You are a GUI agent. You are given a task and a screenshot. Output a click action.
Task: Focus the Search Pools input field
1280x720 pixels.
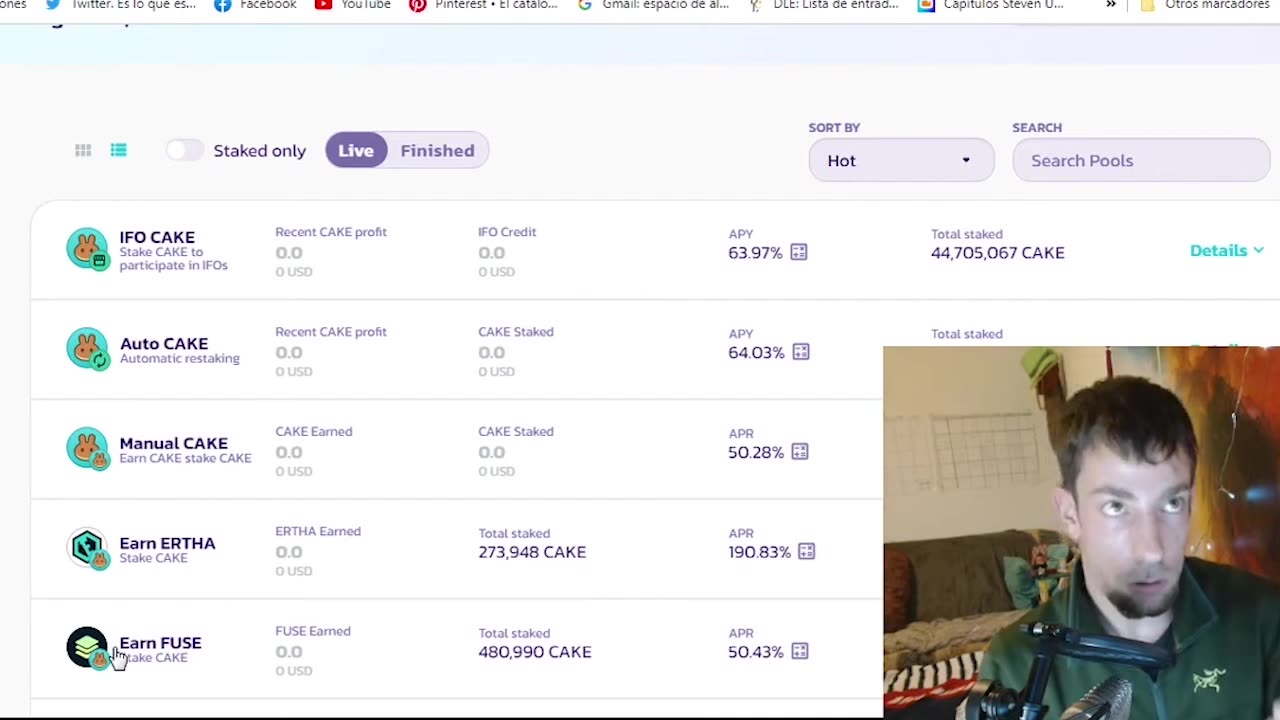pos(1141,160)
